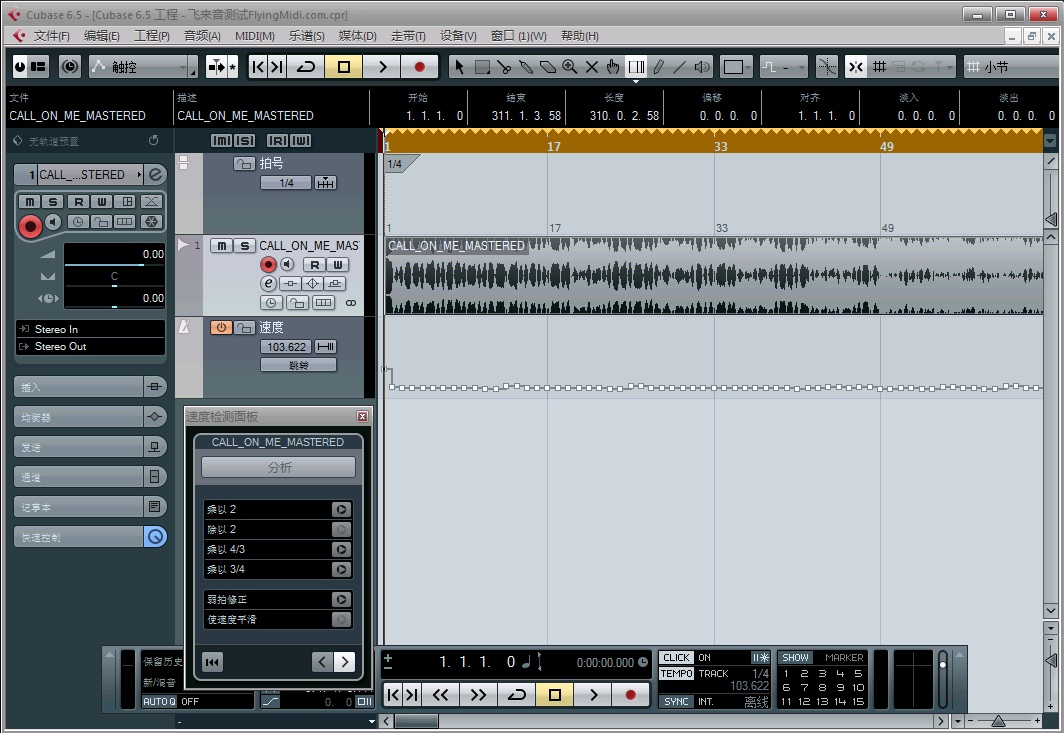Image resolution: width=1064 pixels, height=733 pixels.
Task: Click the SYNC button in the transport
Action: click(677, 701)
